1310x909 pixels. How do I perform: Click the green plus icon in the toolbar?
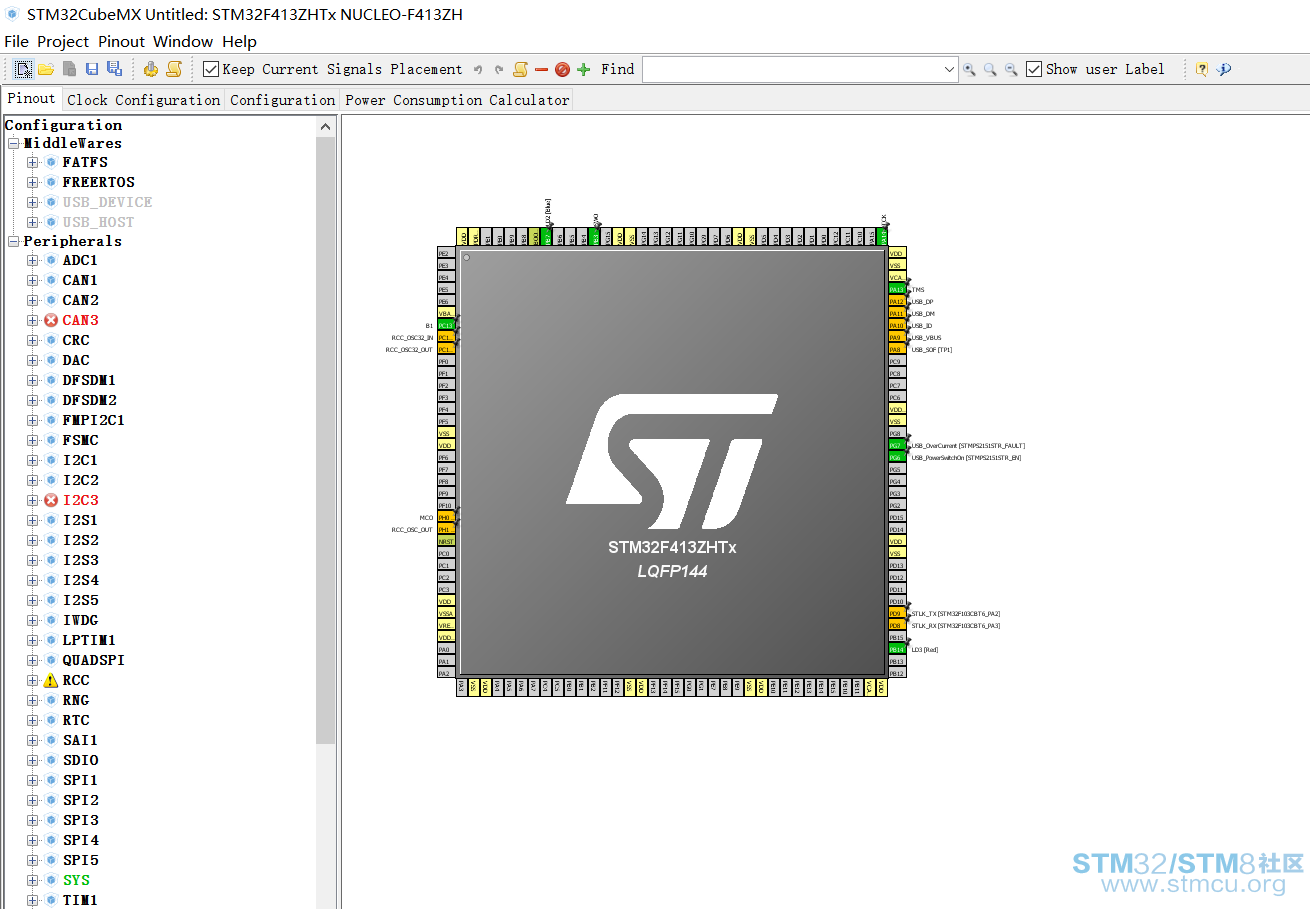(x=584, y=69)
